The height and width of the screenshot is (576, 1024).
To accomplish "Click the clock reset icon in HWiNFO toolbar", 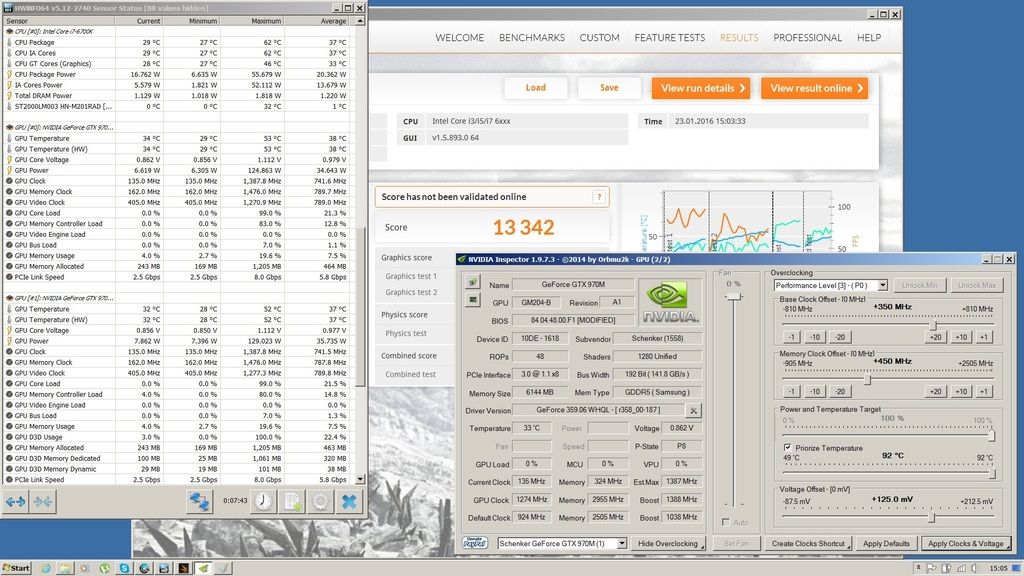I will (x=263, y=502).
